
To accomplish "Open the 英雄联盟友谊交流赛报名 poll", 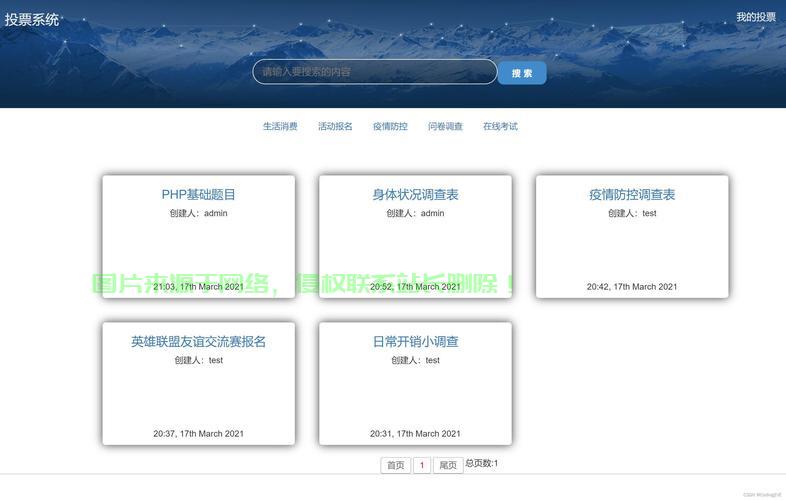I will click(x=199, y=342).
